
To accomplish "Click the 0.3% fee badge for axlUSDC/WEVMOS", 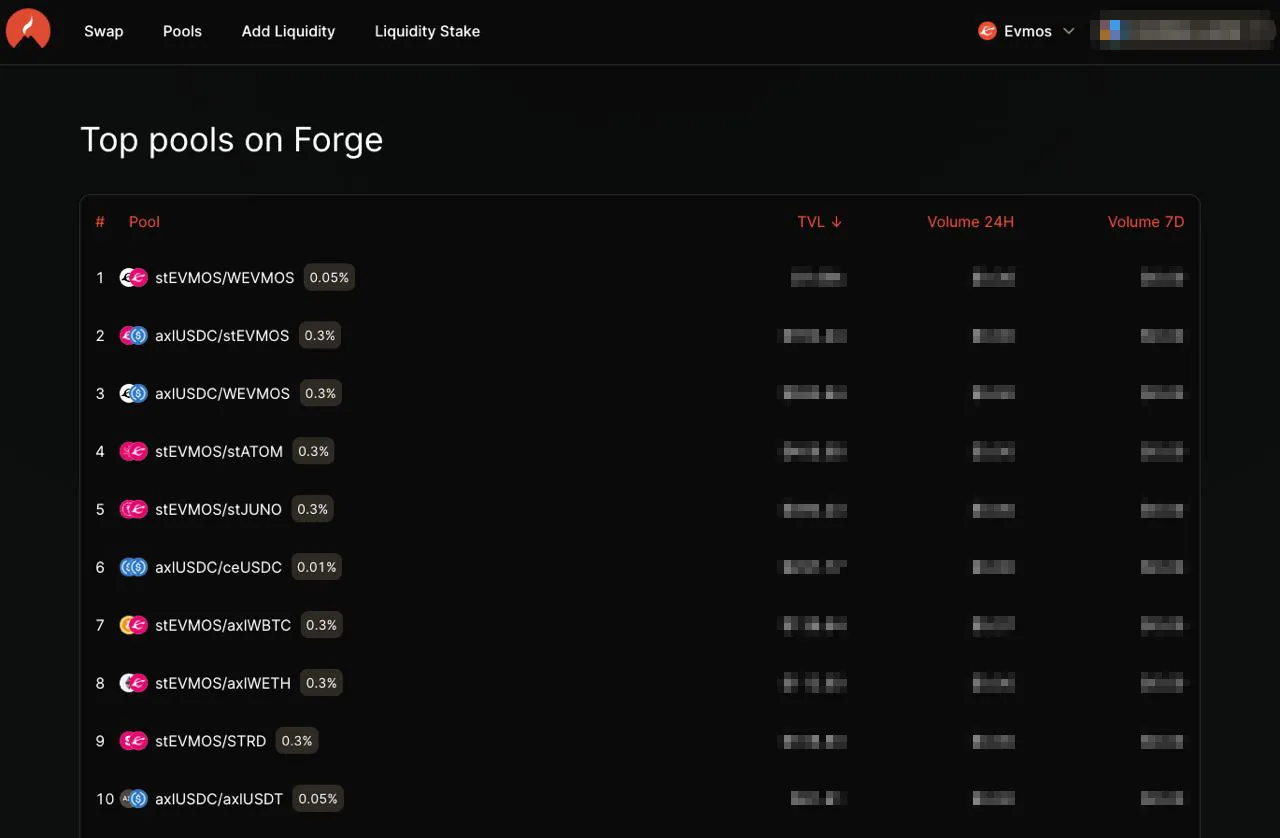I will click(320, 394).
